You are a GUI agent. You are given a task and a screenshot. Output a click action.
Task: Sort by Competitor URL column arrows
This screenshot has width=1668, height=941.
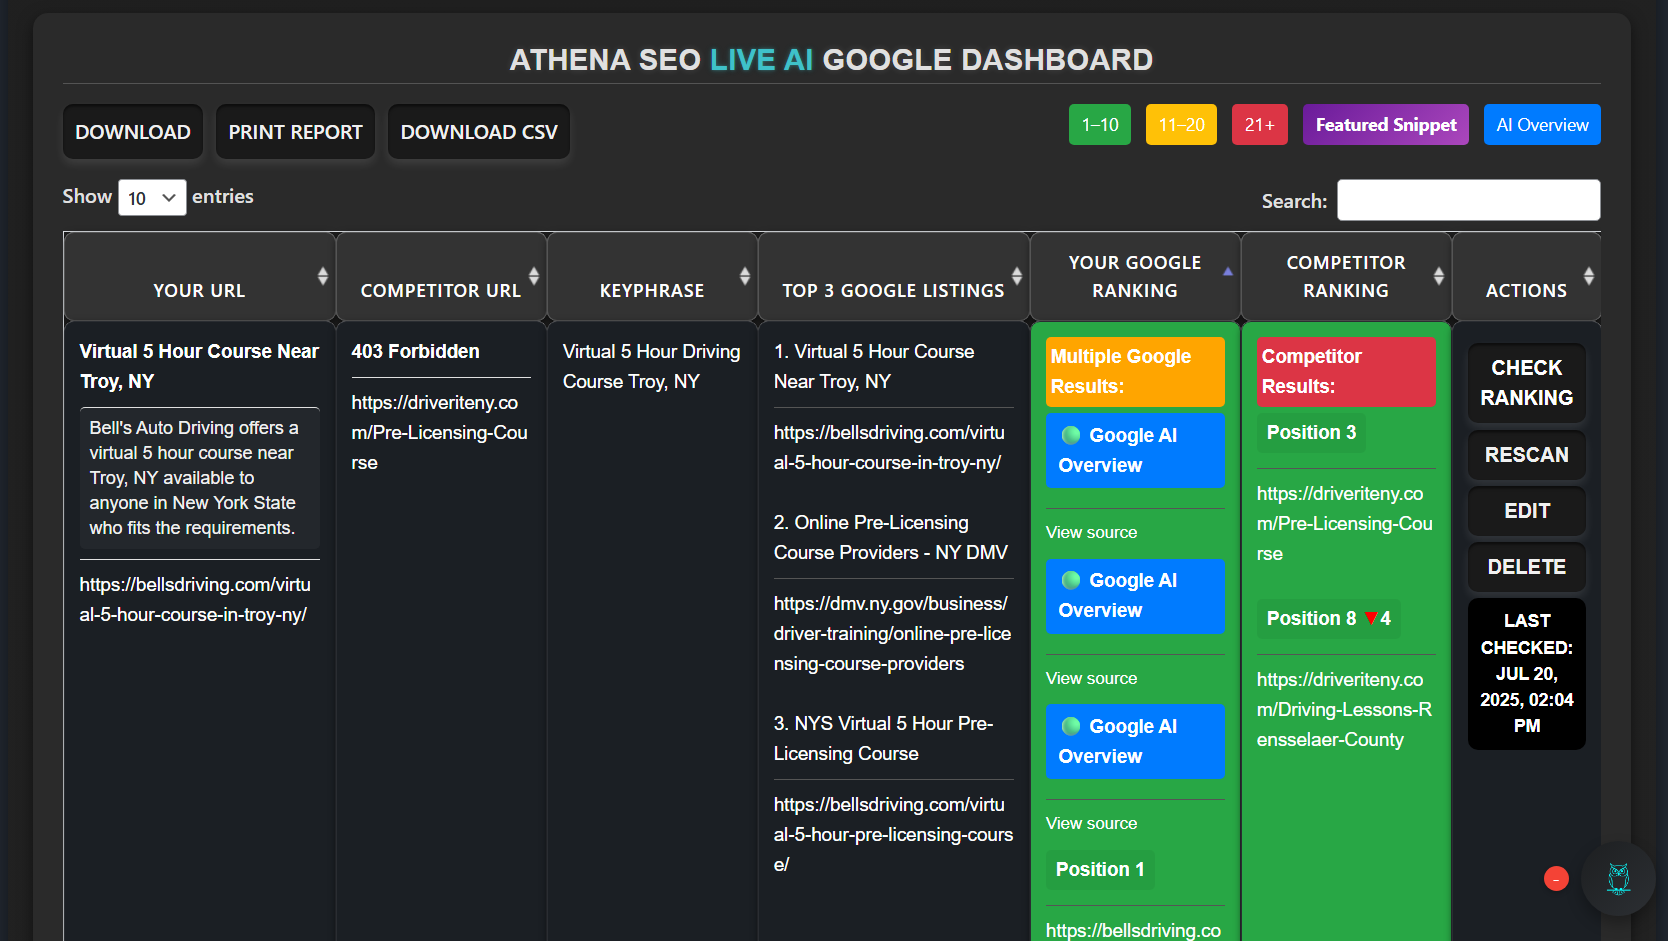[534, 276]
